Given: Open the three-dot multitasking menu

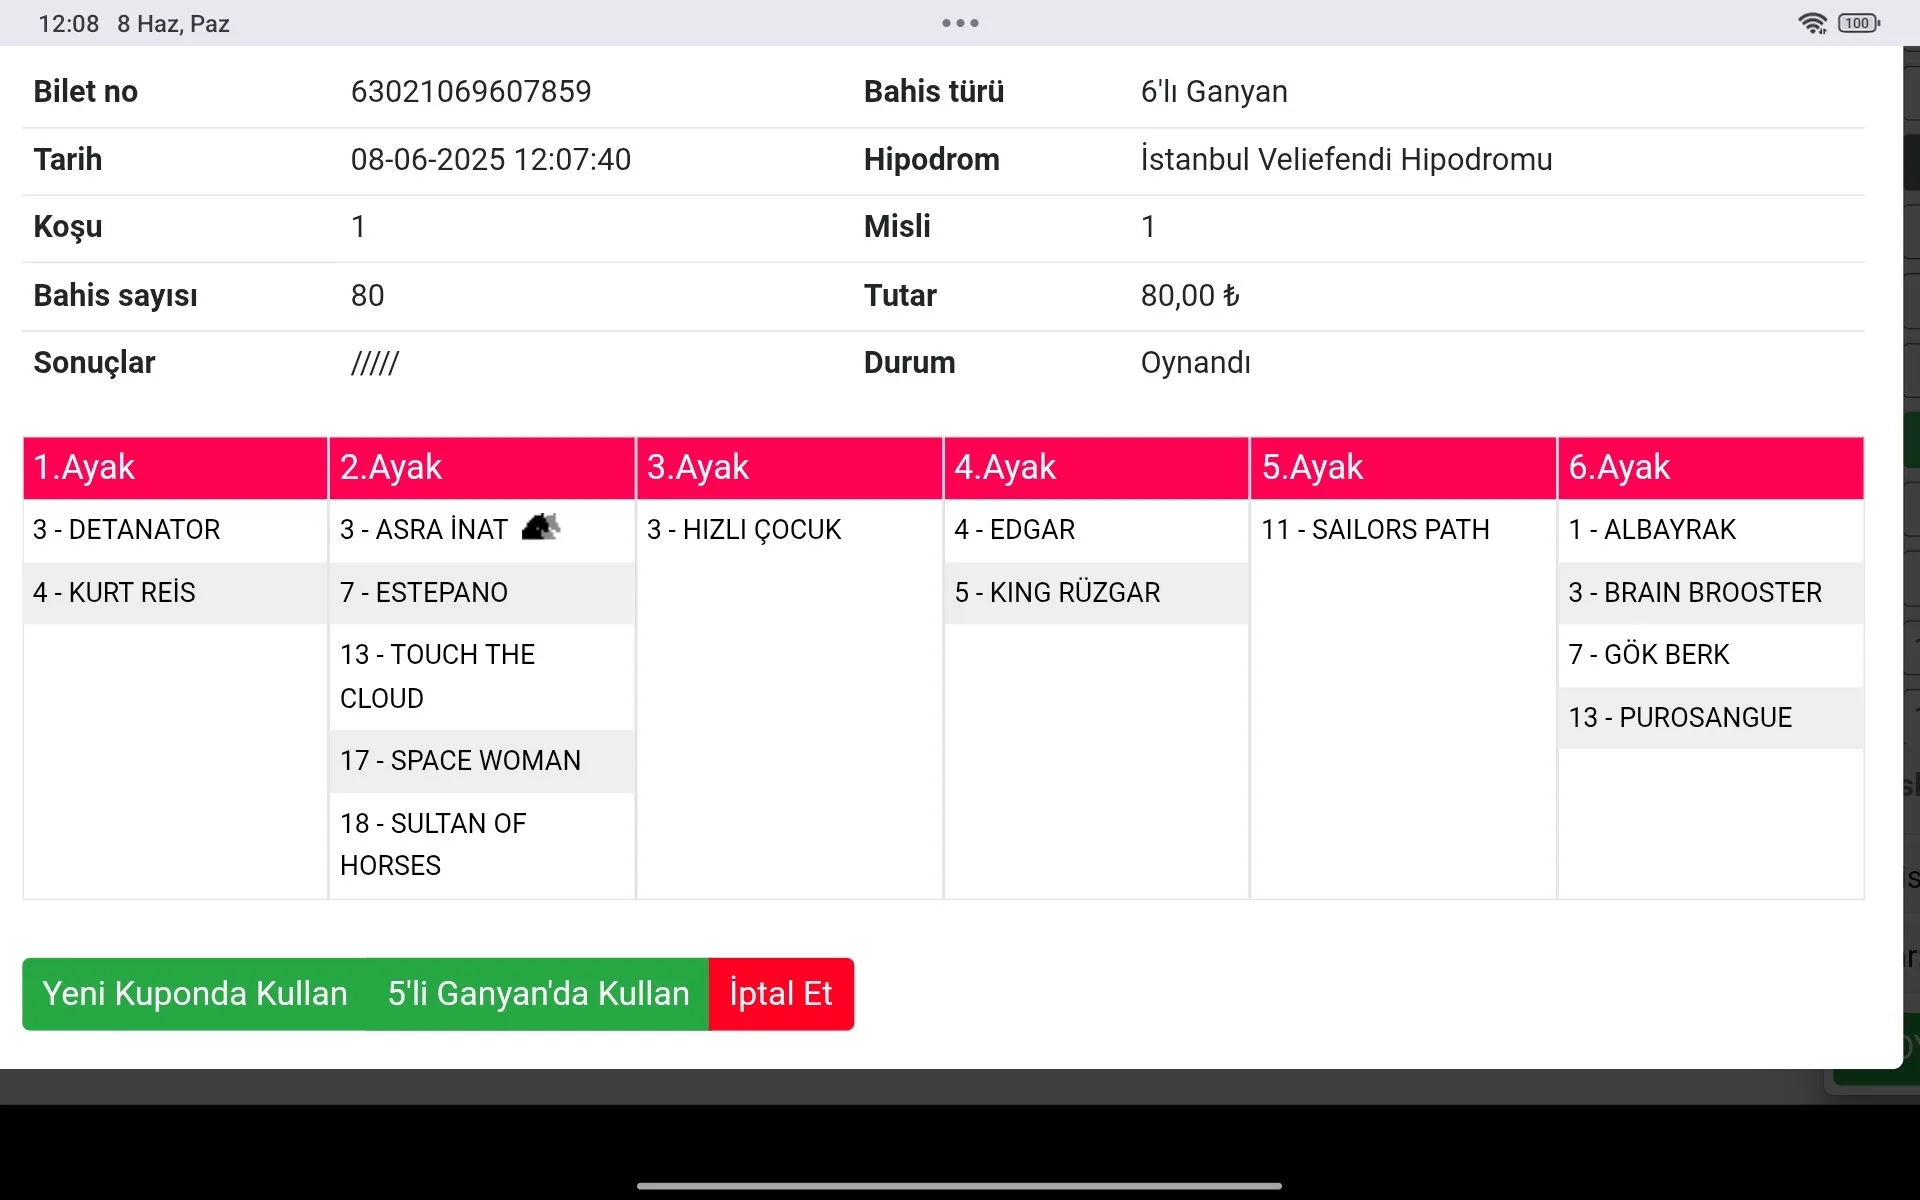Looking at the screenshot, I should (x=960, y=23).
